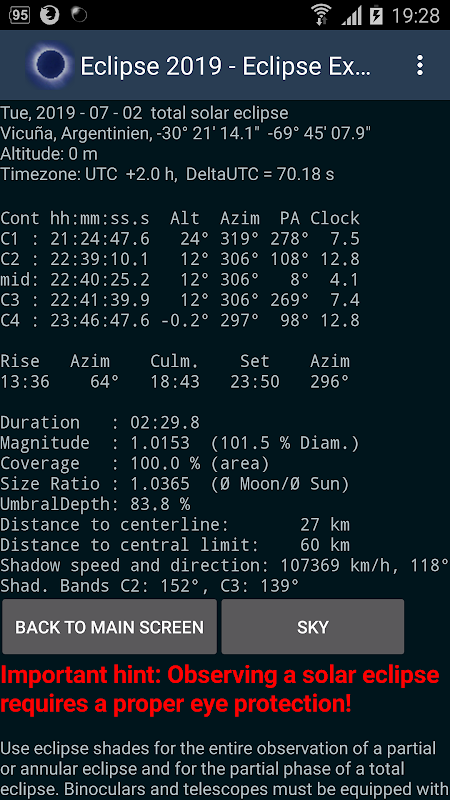Viewport: 450px width, 800px height.
Task: Tap the Vicuña location coordinates line
Action: tap(186, 133)
